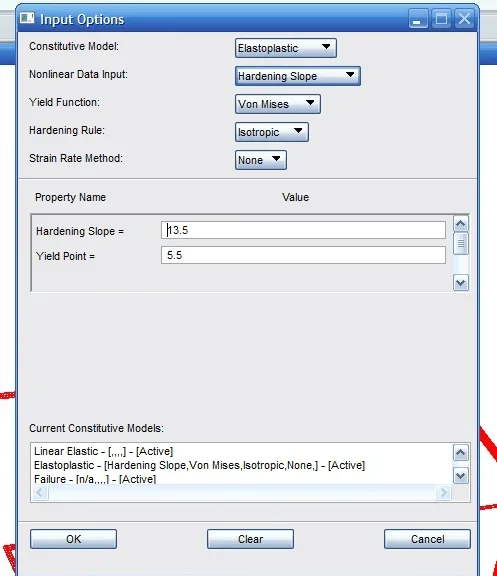This screenshot has width=497, height=576.
Task: Expand the Nonlinear Data Input dropdown
Action: [298, 76]
